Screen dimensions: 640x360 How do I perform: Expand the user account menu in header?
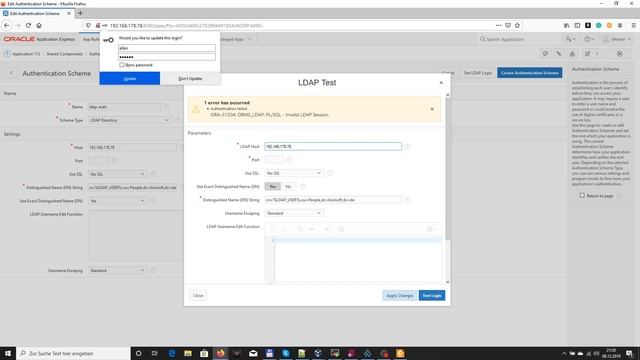click(x=617, y=39)
